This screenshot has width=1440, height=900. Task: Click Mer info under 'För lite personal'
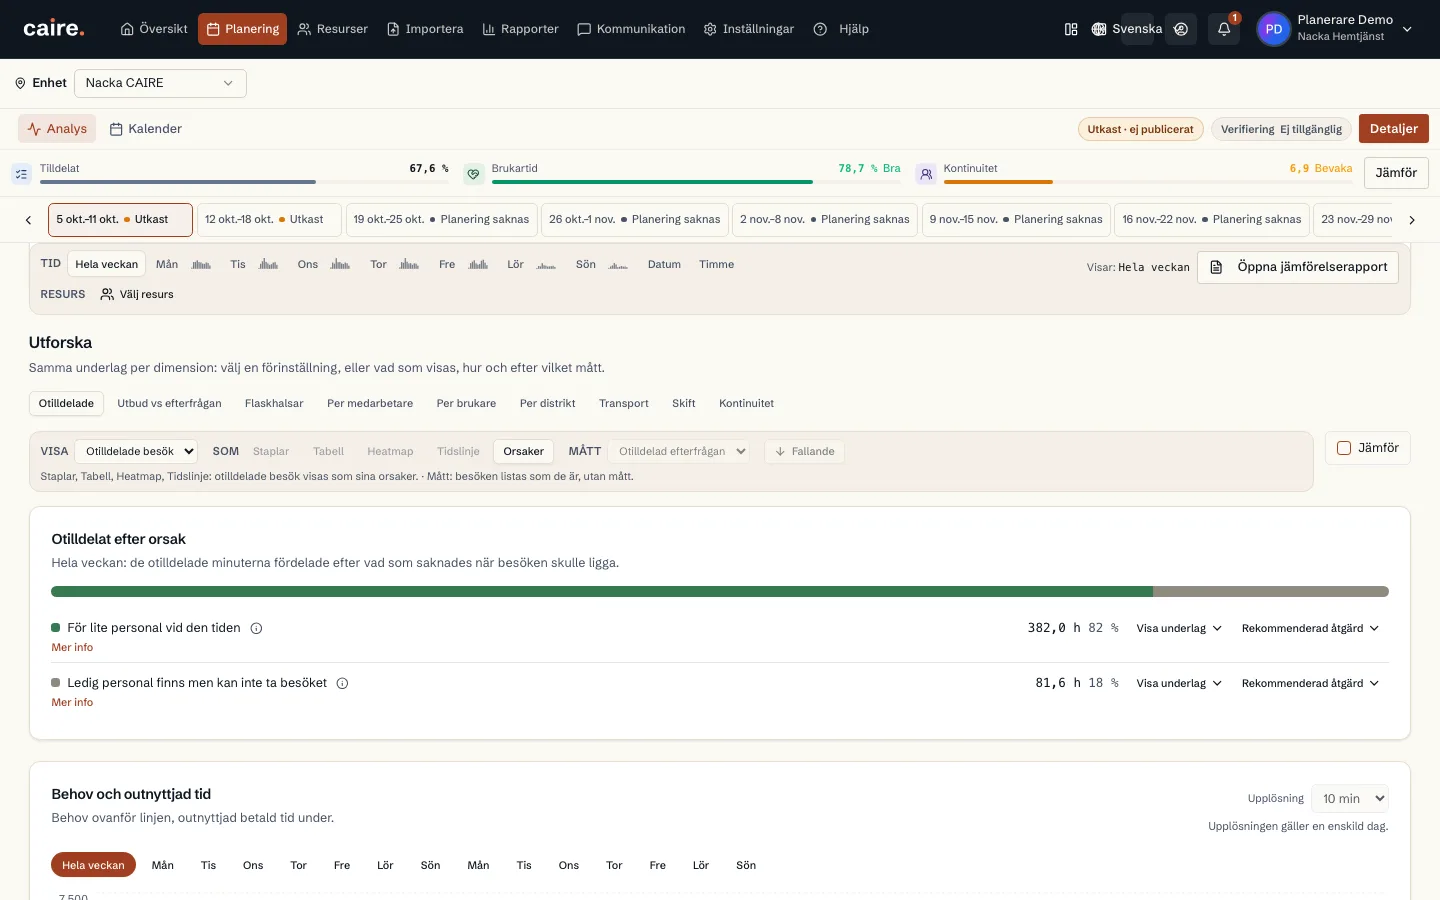pyautogui.click(x=72, y=648)
